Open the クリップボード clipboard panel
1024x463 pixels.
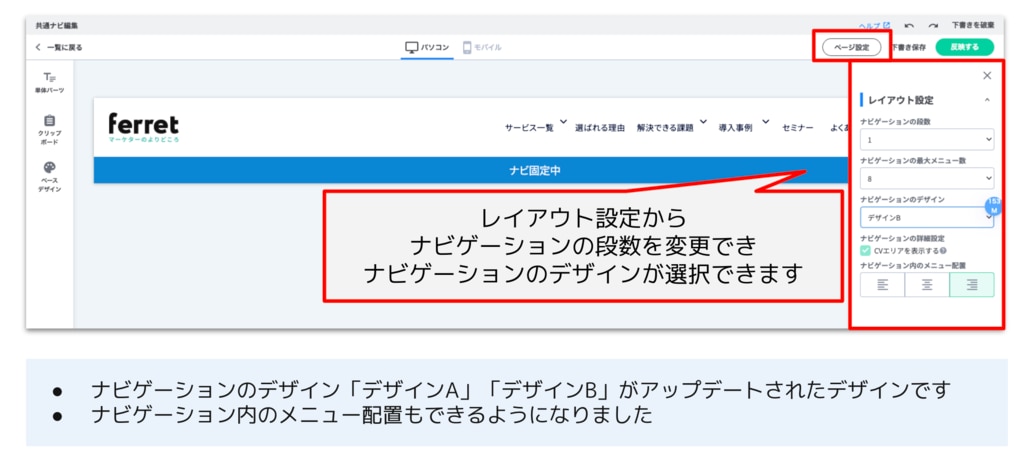[49, 128]
